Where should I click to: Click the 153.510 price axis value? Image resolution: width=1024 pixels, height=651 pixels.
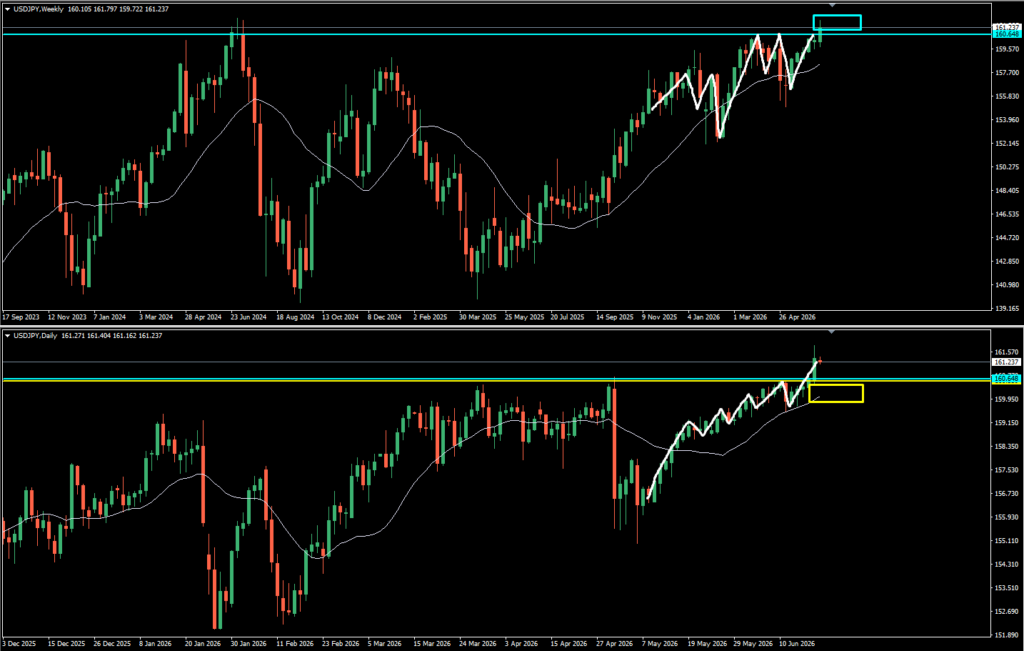pos(1006,588)
